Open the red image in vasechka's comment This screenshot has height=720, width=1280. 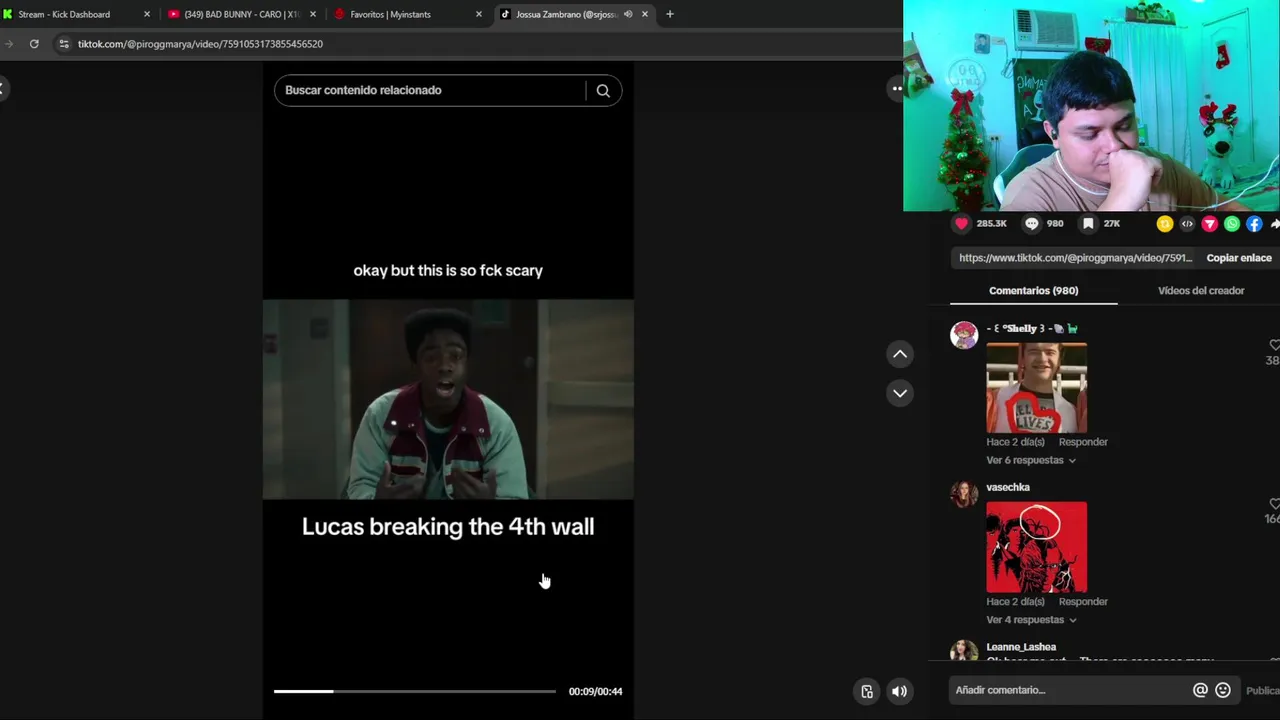pos(1036,547)
